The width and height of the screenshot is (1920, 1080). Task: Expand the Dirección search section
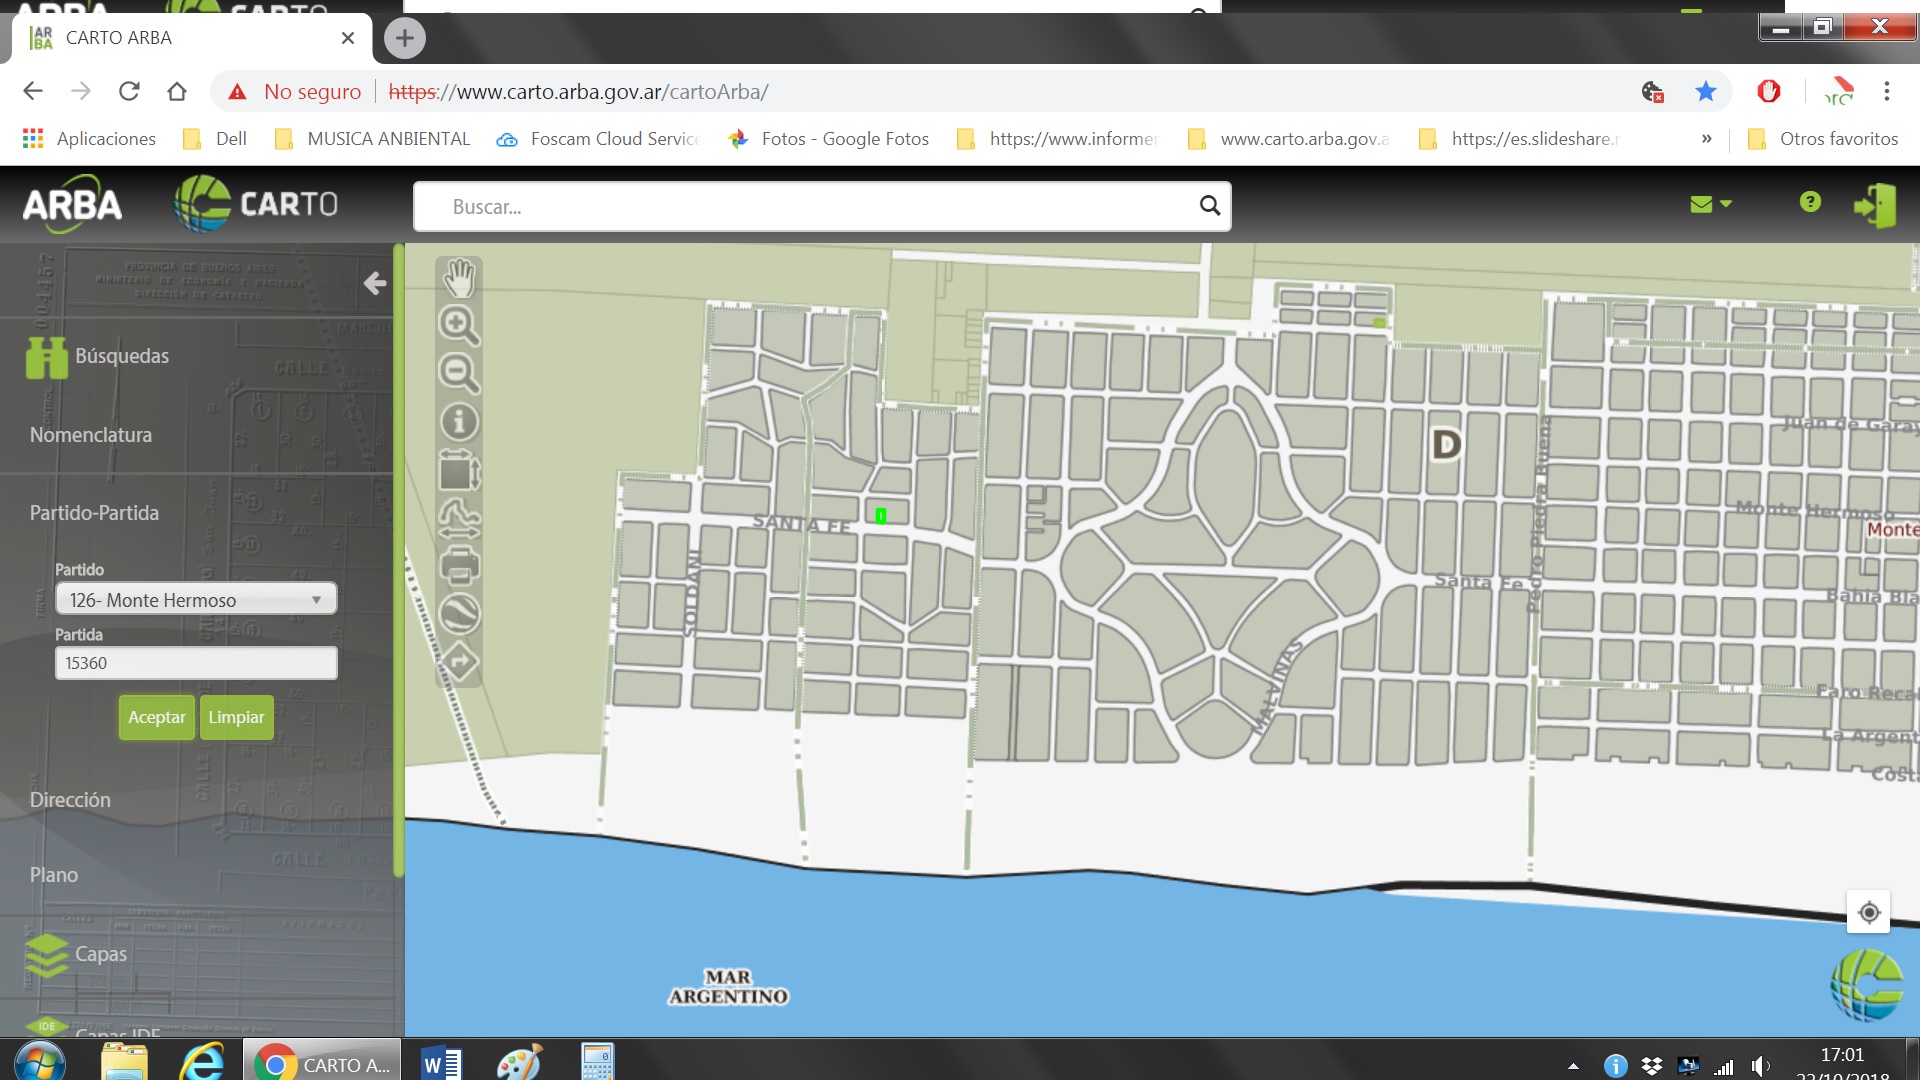pyautogui.click(x=70, y=800)
